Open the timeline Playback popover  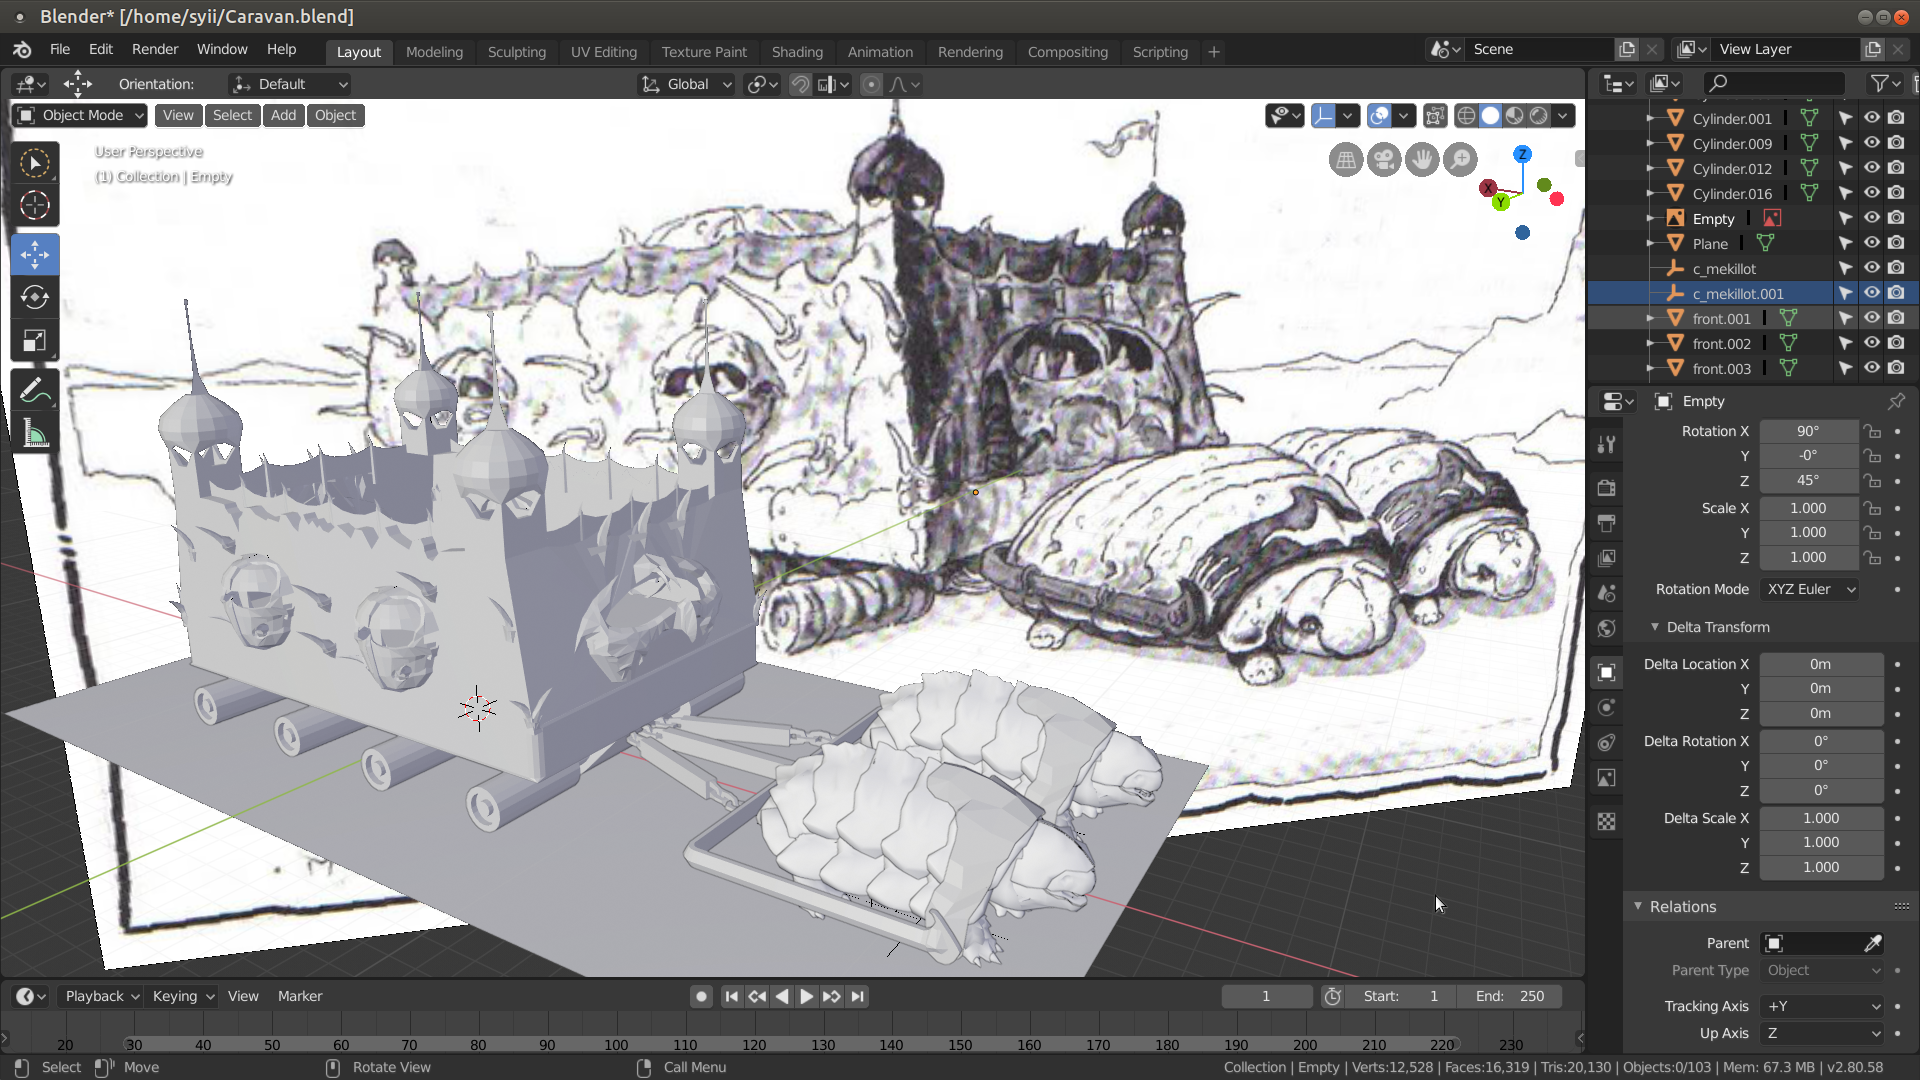coord(101,996)
